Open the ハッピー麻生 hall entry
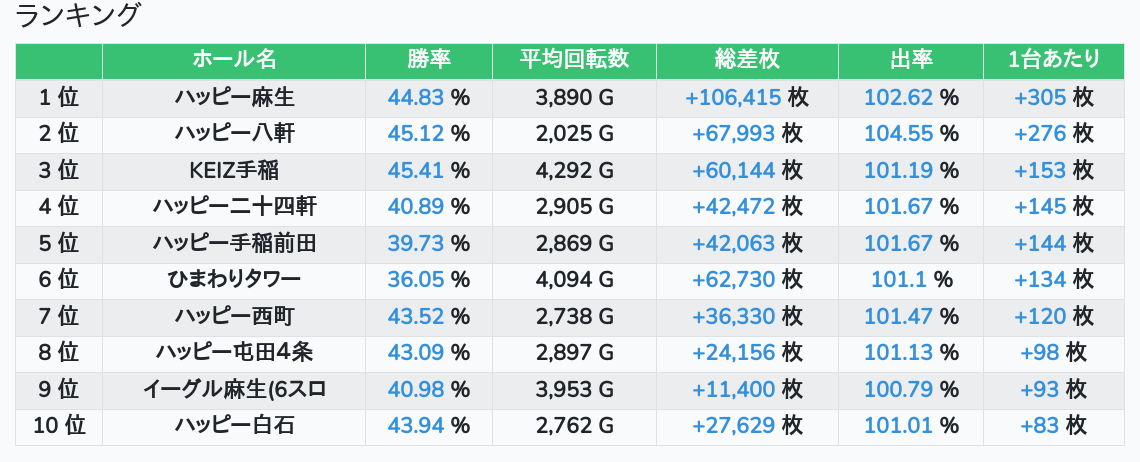1140x462 pixels. [x=234, y=98]
